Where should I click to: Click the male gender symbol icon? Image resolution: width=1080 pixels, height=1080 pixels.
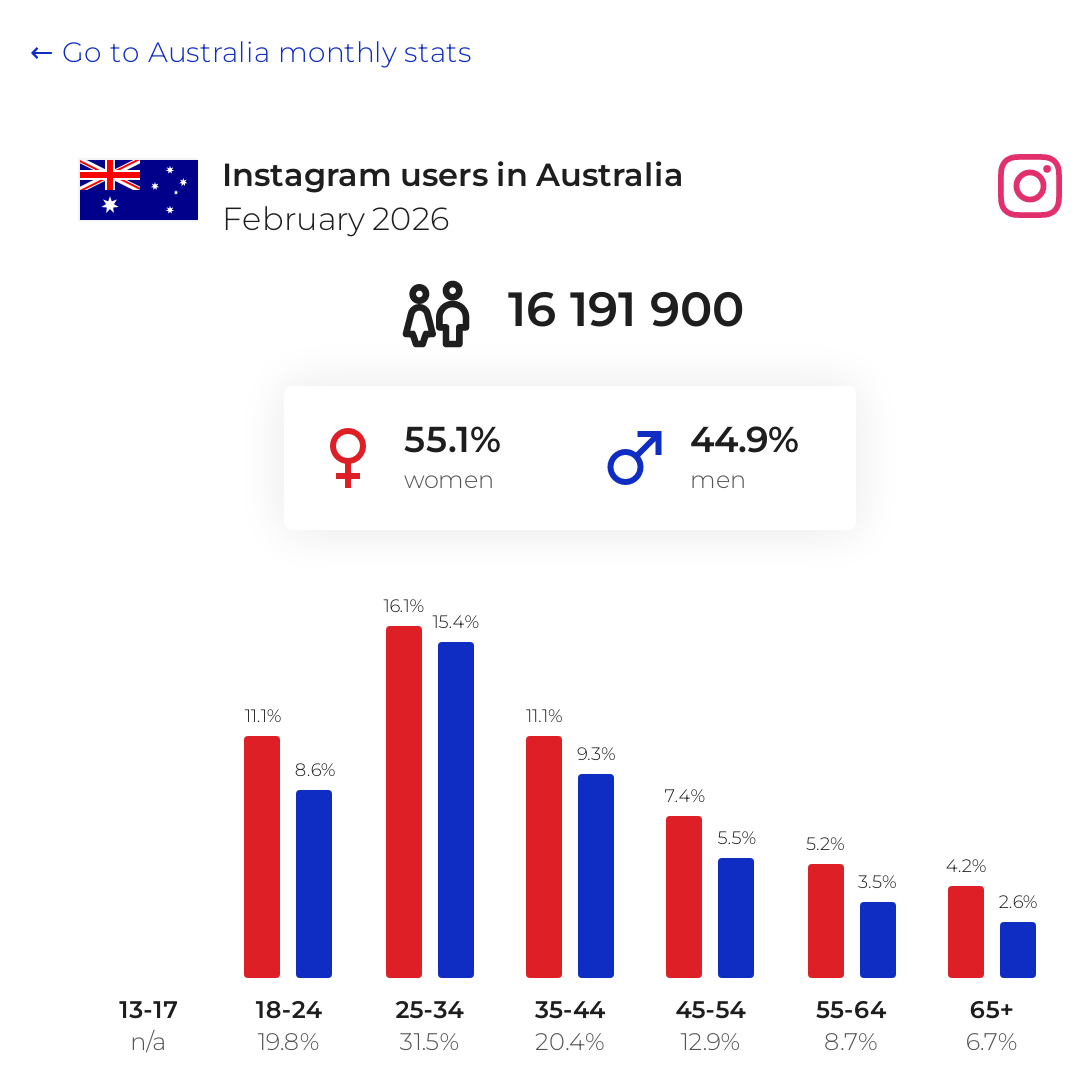635,458
